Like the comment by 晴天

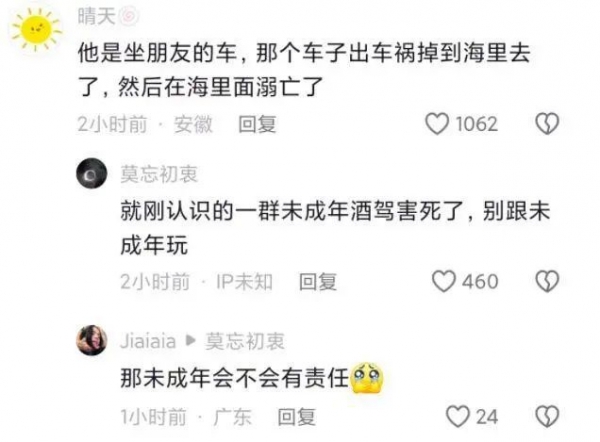click(437, 124)
